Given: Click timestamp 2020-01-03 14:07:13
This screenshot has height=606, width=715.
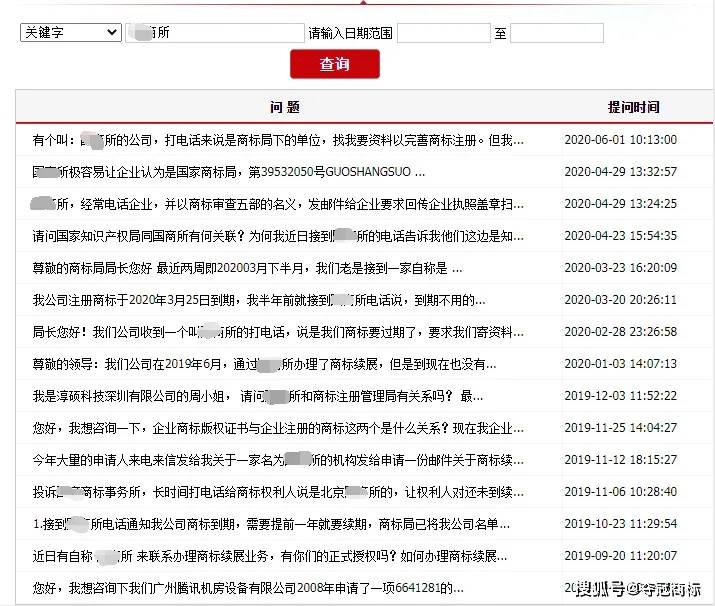Looking at the screenshot, I should pos(621,363).
